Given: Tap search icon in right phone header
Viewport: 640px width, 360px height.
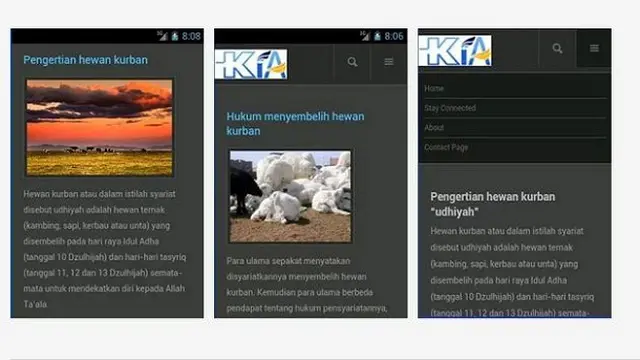Looking at the screenshot, I should 557,49.
